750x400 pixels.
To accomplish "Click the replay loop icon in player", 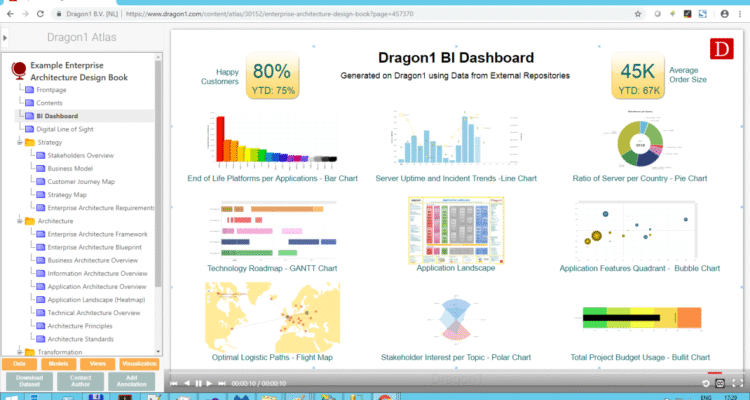I will coord(706,383).
